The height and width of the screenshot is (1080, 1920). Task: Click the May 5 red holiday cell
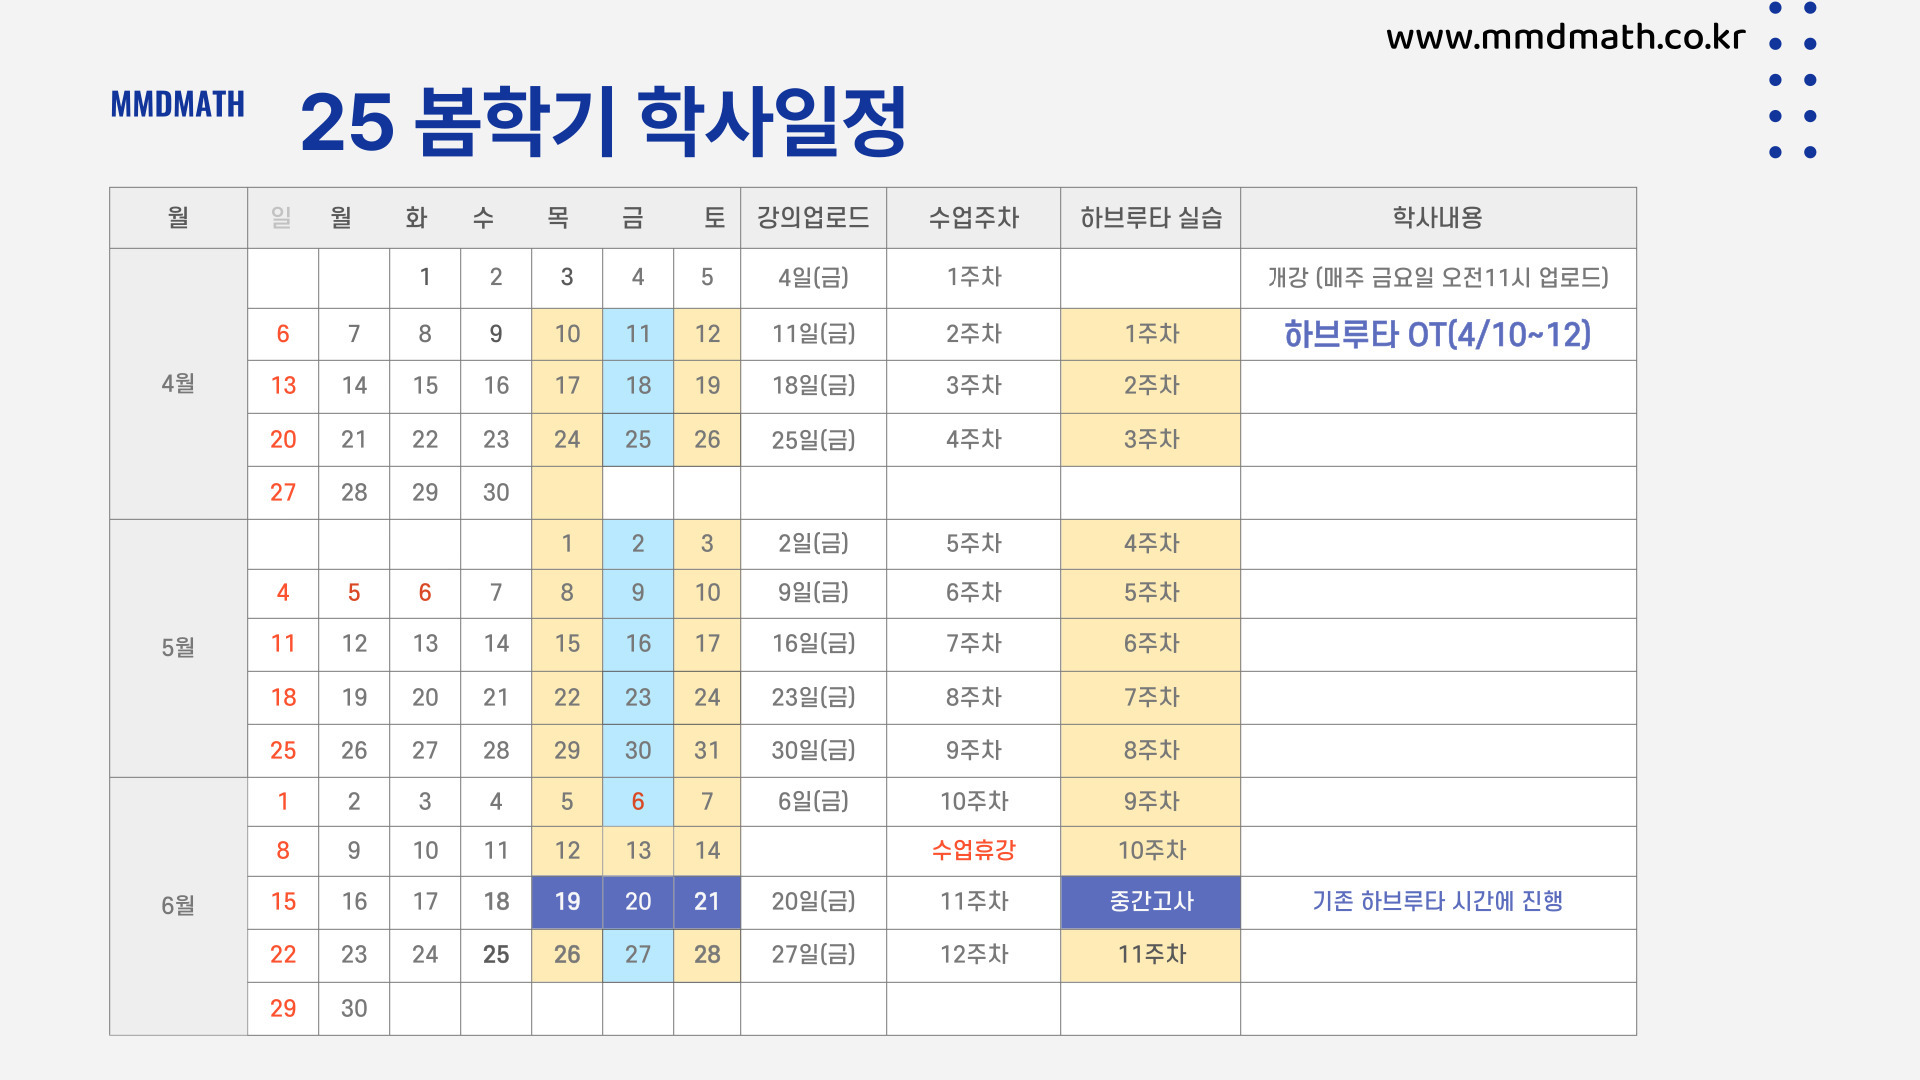[354, 593]
